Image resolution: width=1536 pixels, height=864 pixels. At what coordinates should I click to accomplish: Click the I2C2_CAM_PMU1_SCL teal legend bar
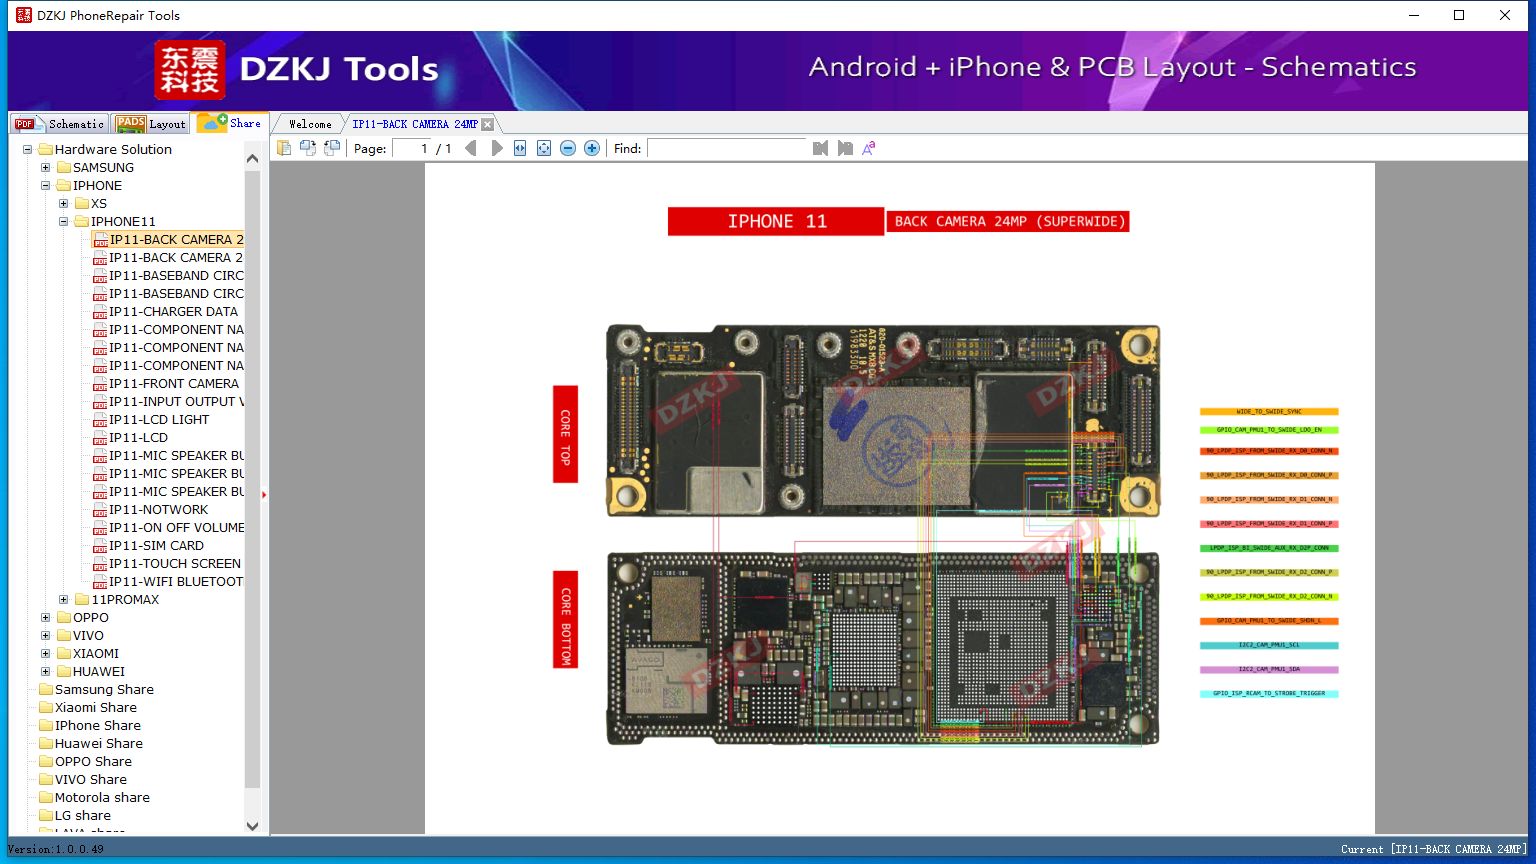point(1269,645)
